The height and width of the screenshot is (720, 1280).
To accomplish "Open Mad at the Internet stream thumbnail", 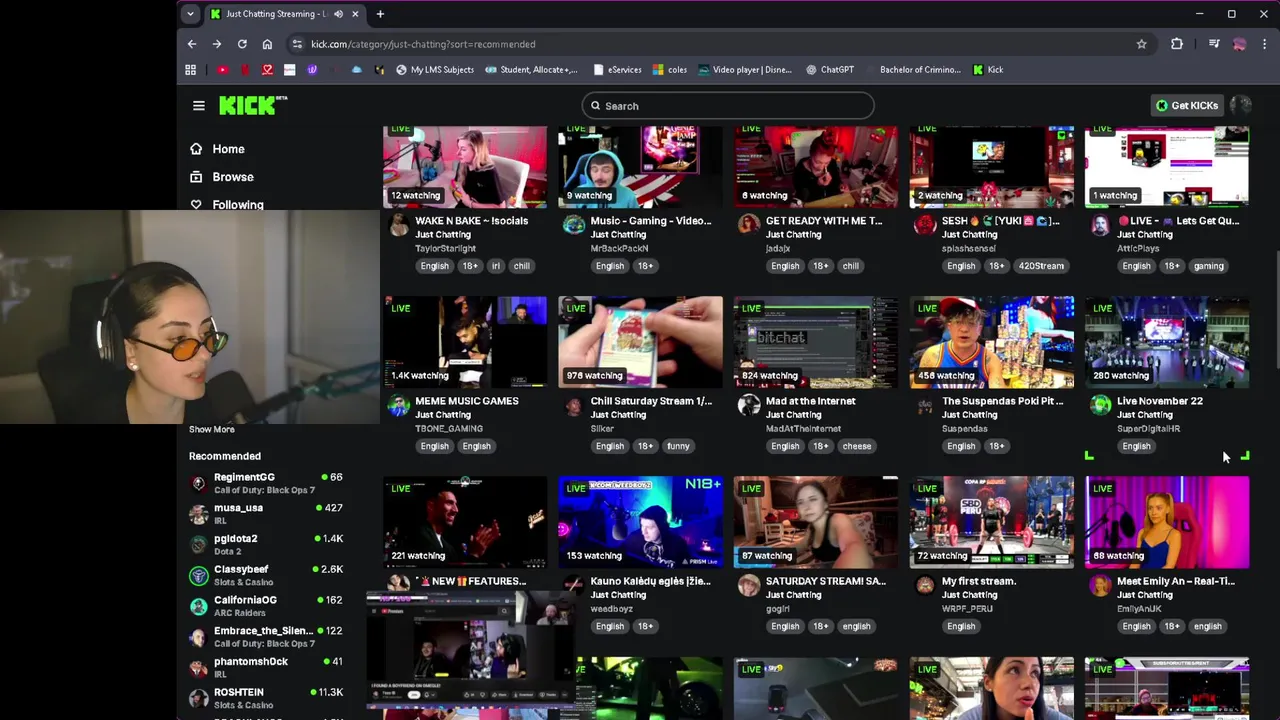I will (816, 342).
